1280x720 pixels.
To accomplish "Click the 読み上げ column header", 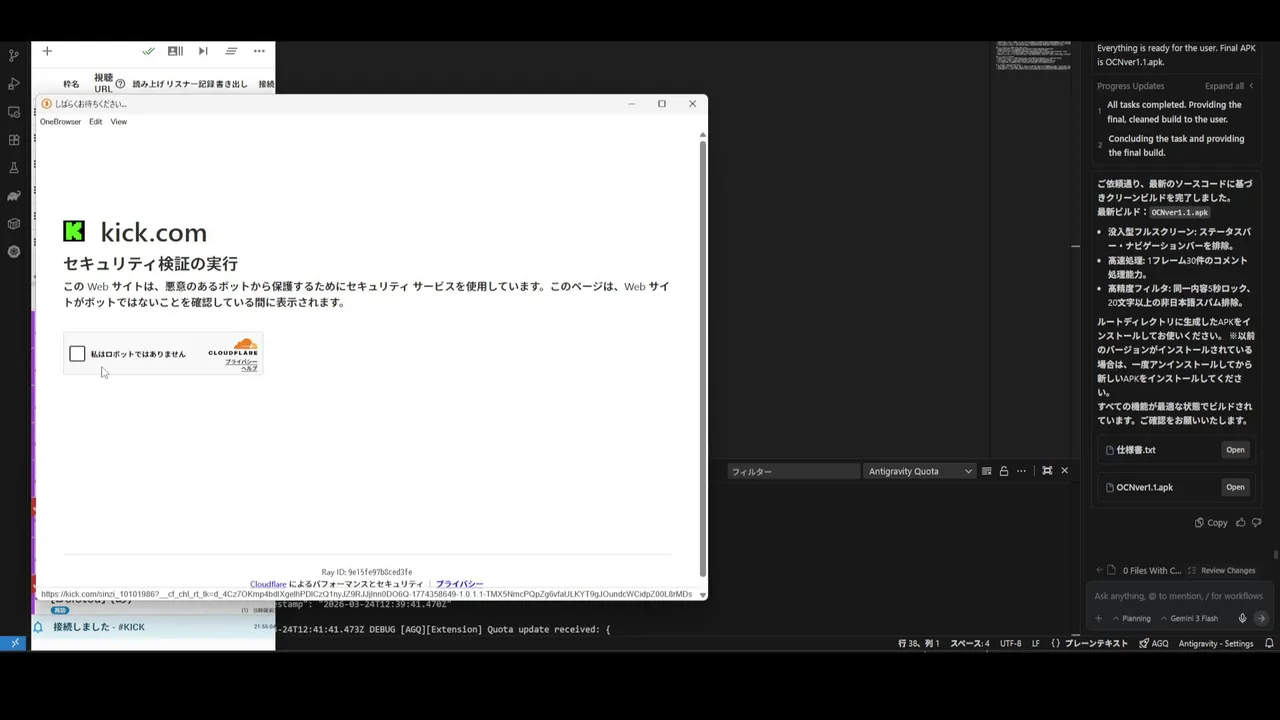I will [148, 84].
